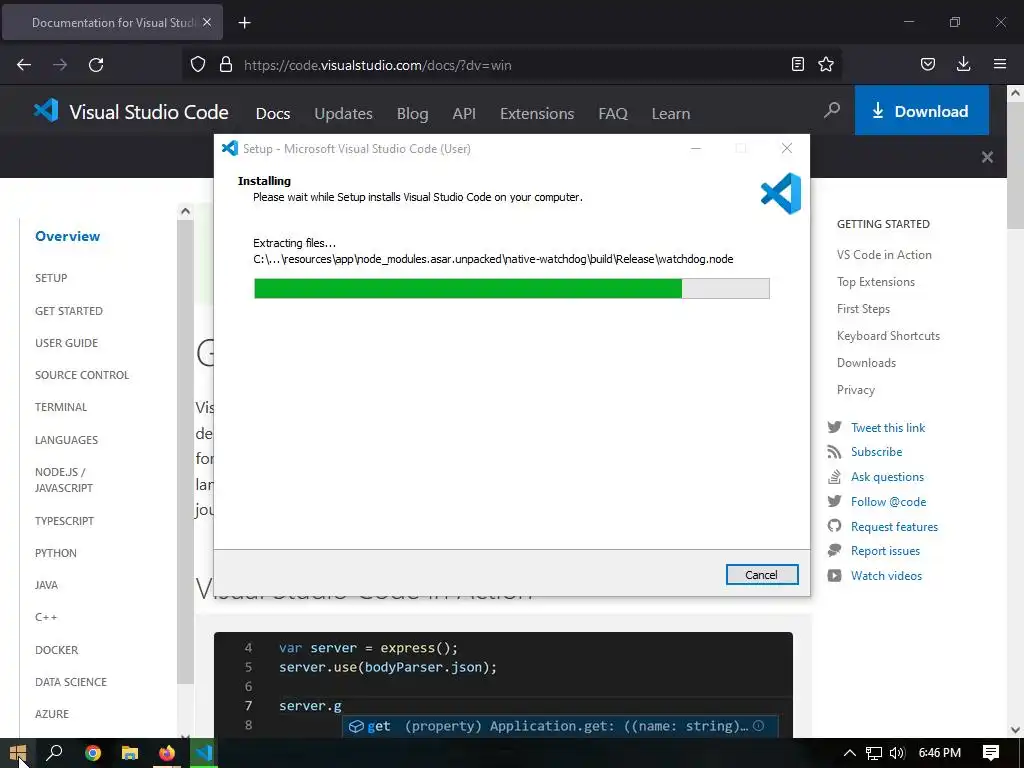Screen dimensions: 1024x768
Task: Go to the Extensions page
Action: 537,113
